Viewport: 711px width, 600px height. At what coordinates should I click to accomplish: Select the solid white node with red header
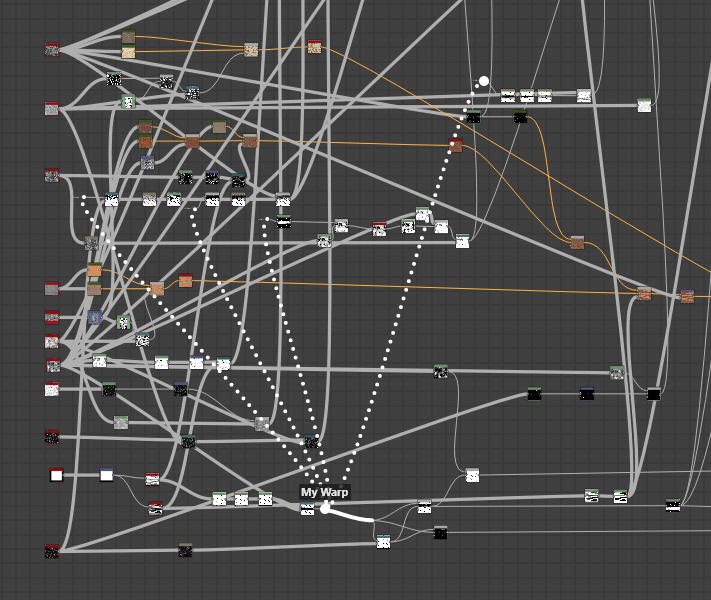[56, 475]
